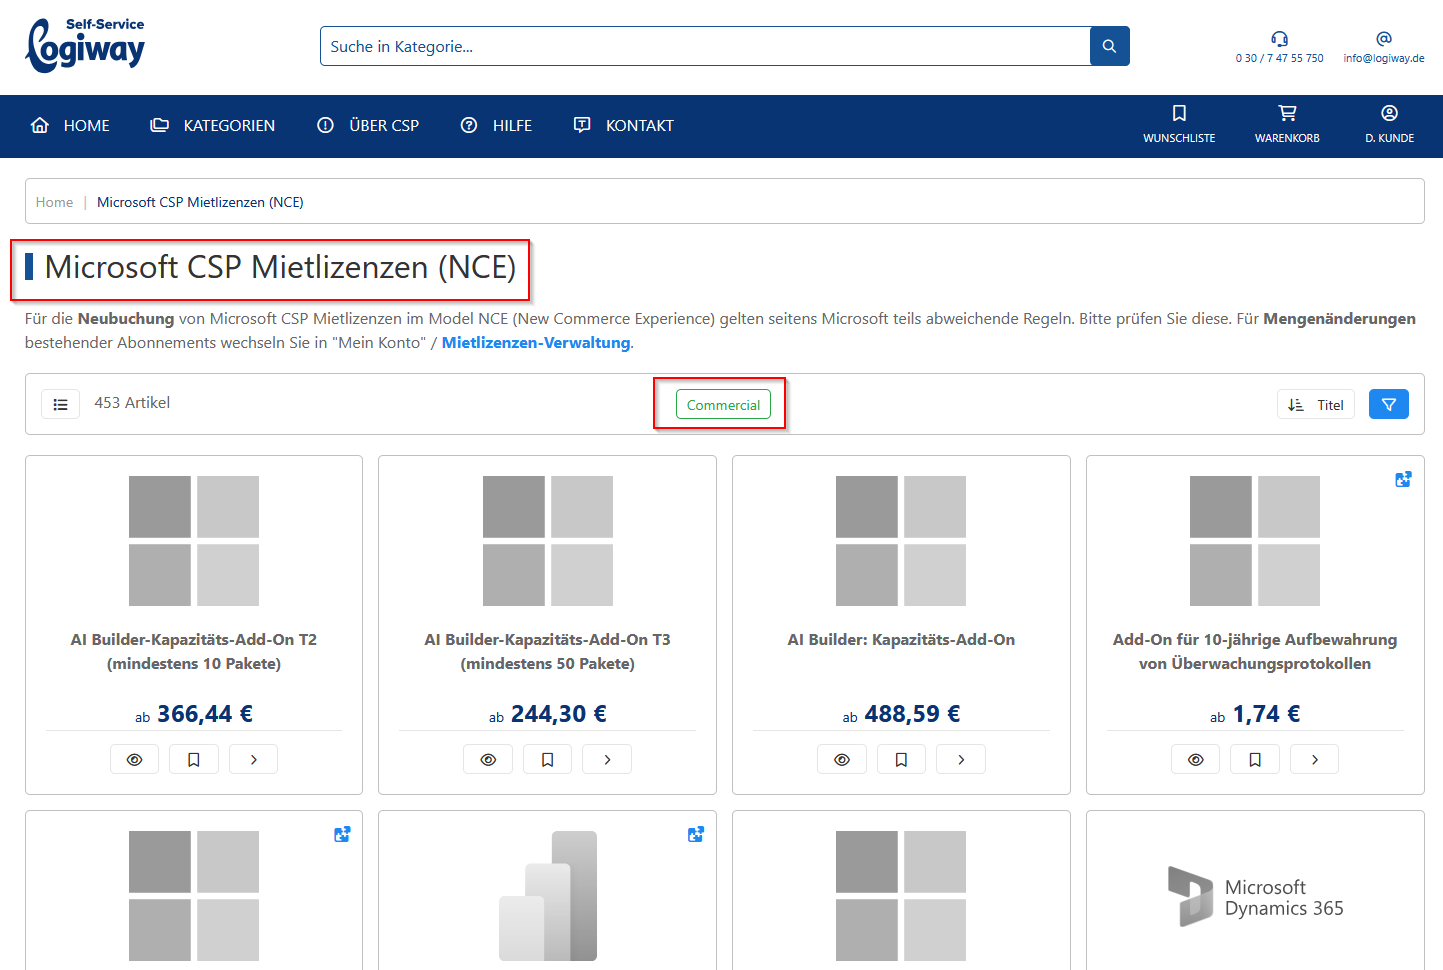Quick view AI Builder-Kapazitäts-Add-On T3 via eye
The image size is (1443, 970).
tap(488, 760)
